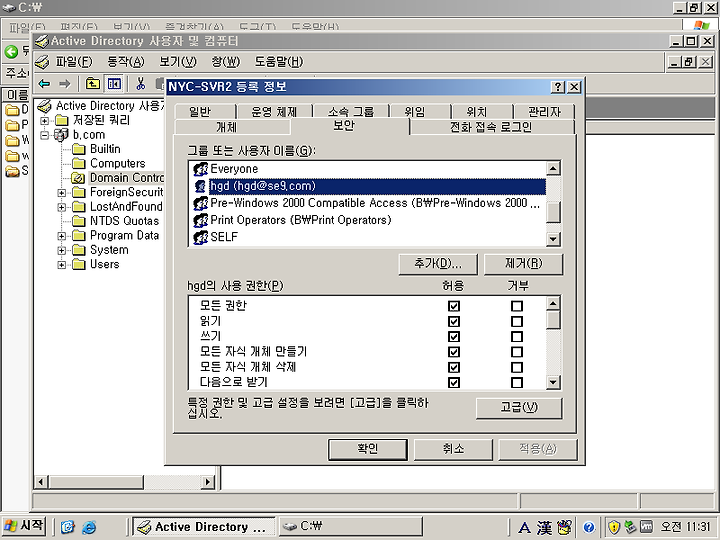Go up one level folder icon

[x=93, y=84]
